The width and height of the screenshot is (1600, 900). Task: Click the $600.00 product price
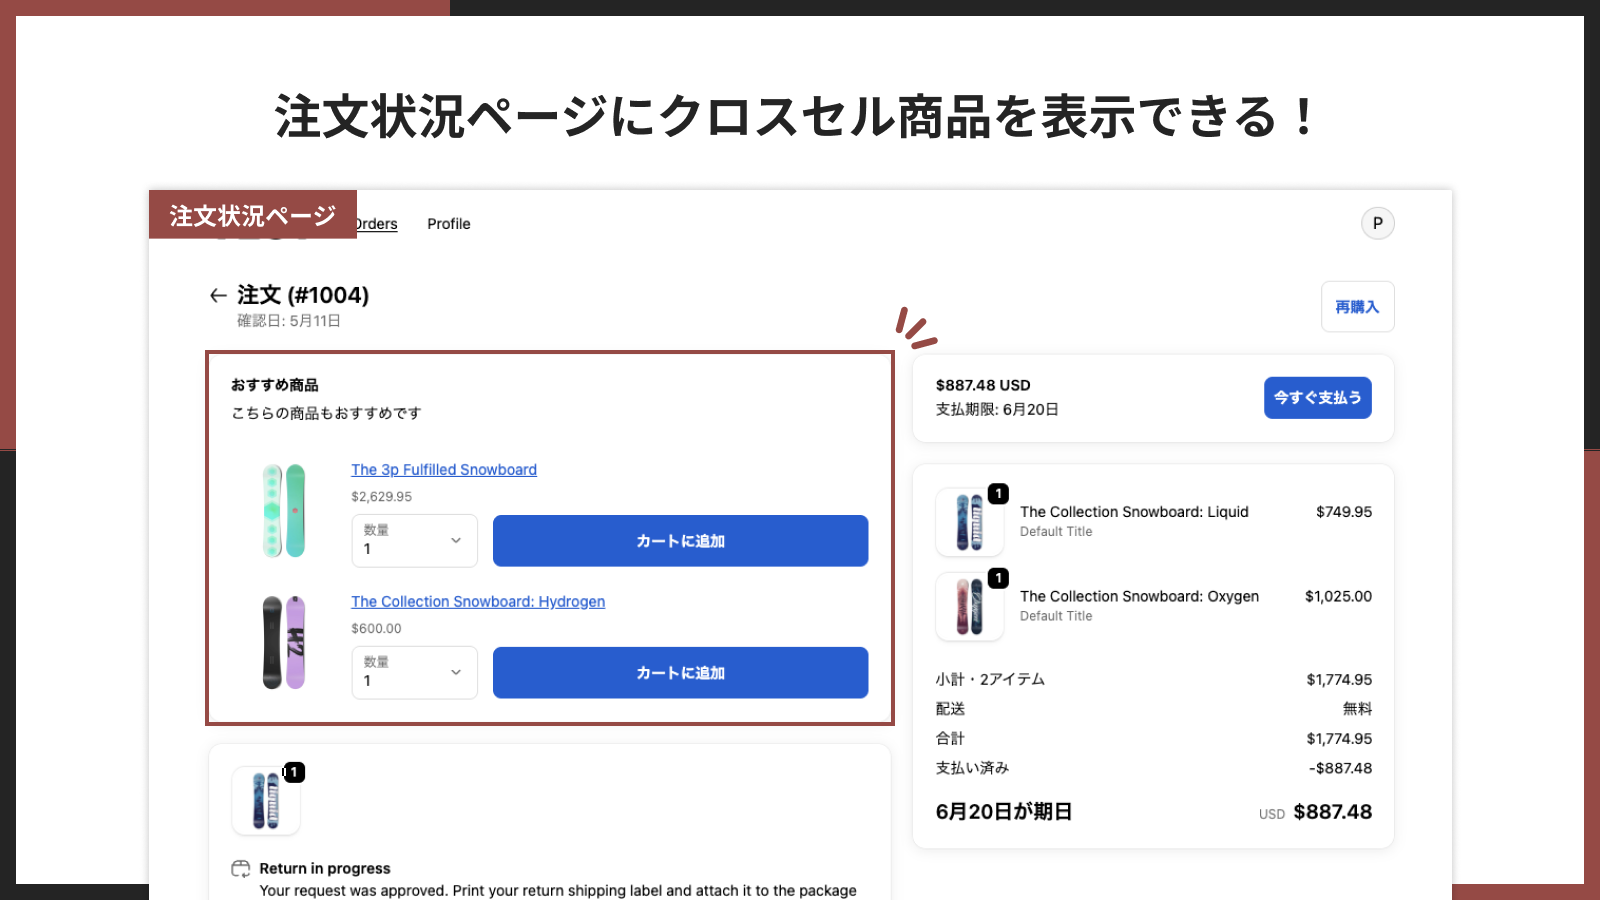(376, 628)
